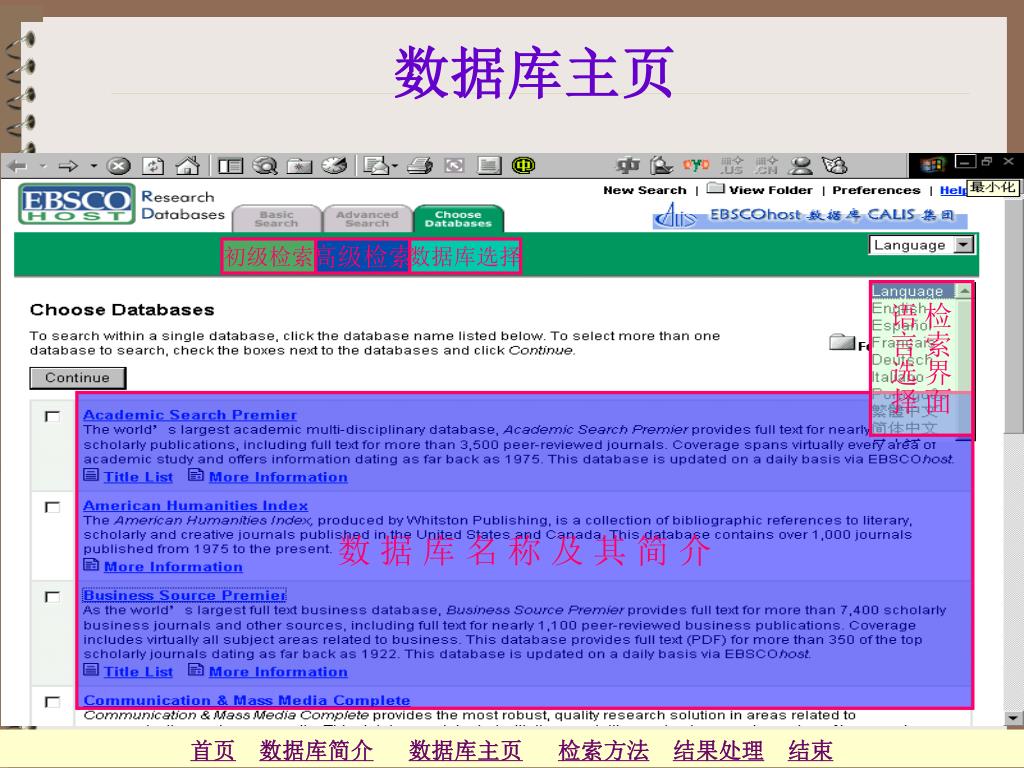Image resolution: width=1024 pixels, height=768 pixels.
Task: Open More Information under American Humanities Index
Action: 173,567
